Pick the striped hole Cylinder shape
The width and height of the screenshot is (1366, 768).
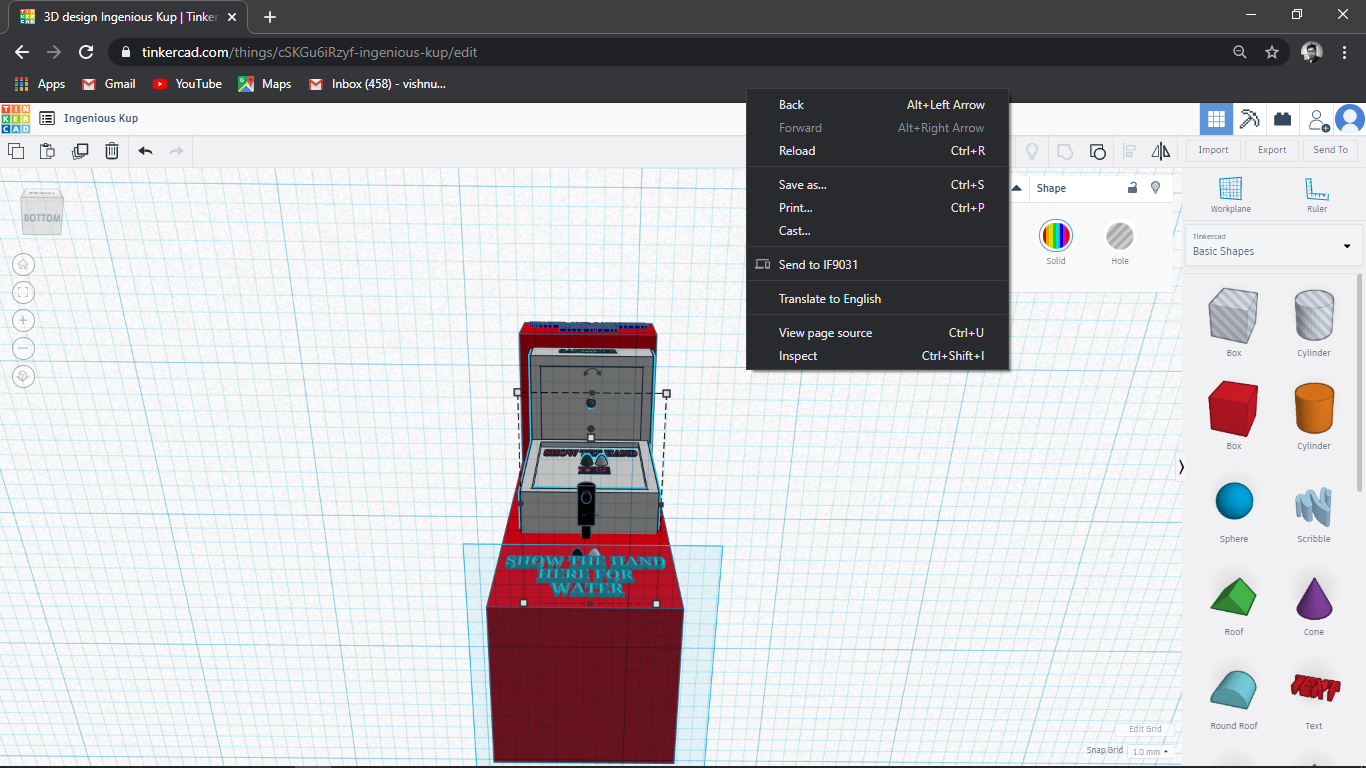point(1314,316)
